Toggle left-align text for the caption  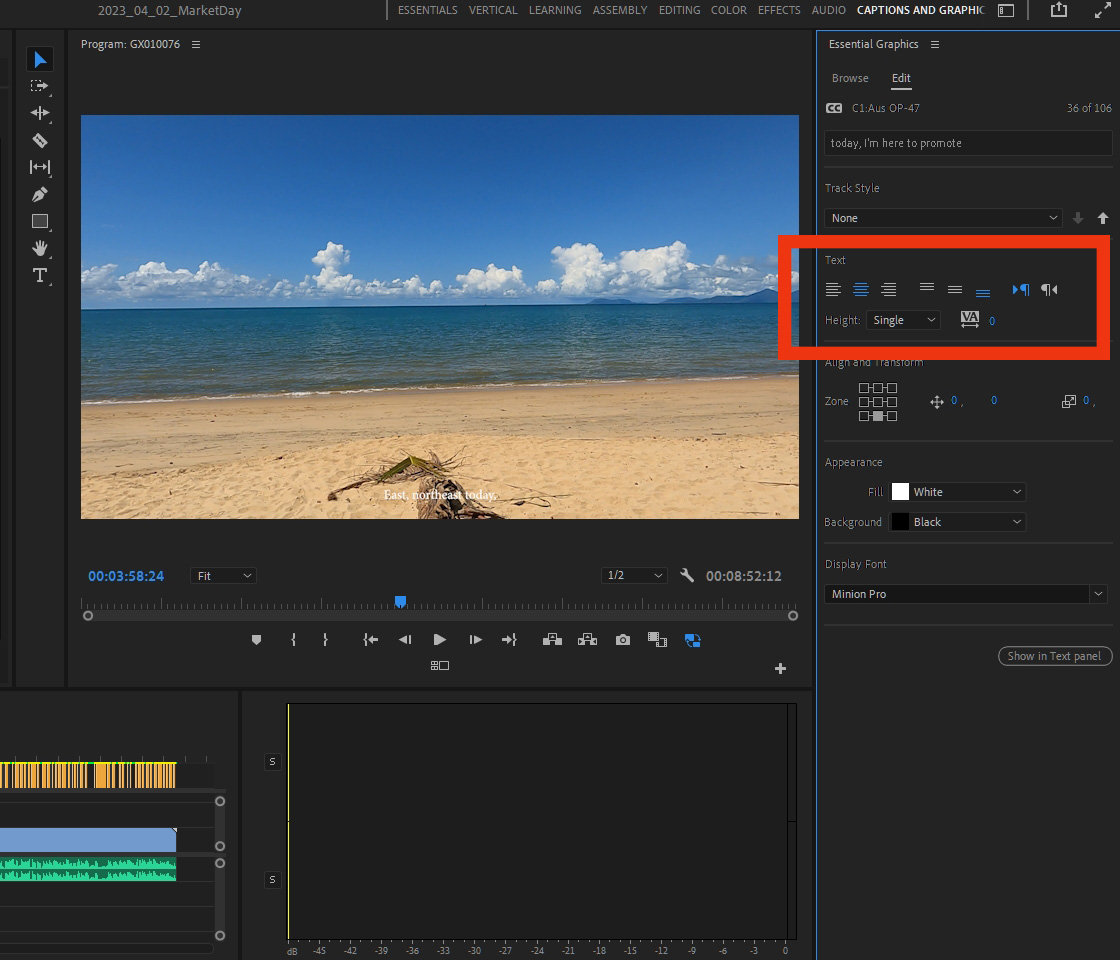pyautogui.click(x=833, y=290)
